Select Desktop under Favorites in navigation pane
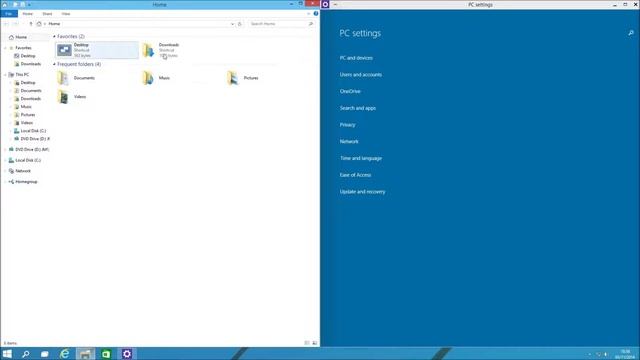The height and width of the screenshot is (360, 640). pos(28,56)
